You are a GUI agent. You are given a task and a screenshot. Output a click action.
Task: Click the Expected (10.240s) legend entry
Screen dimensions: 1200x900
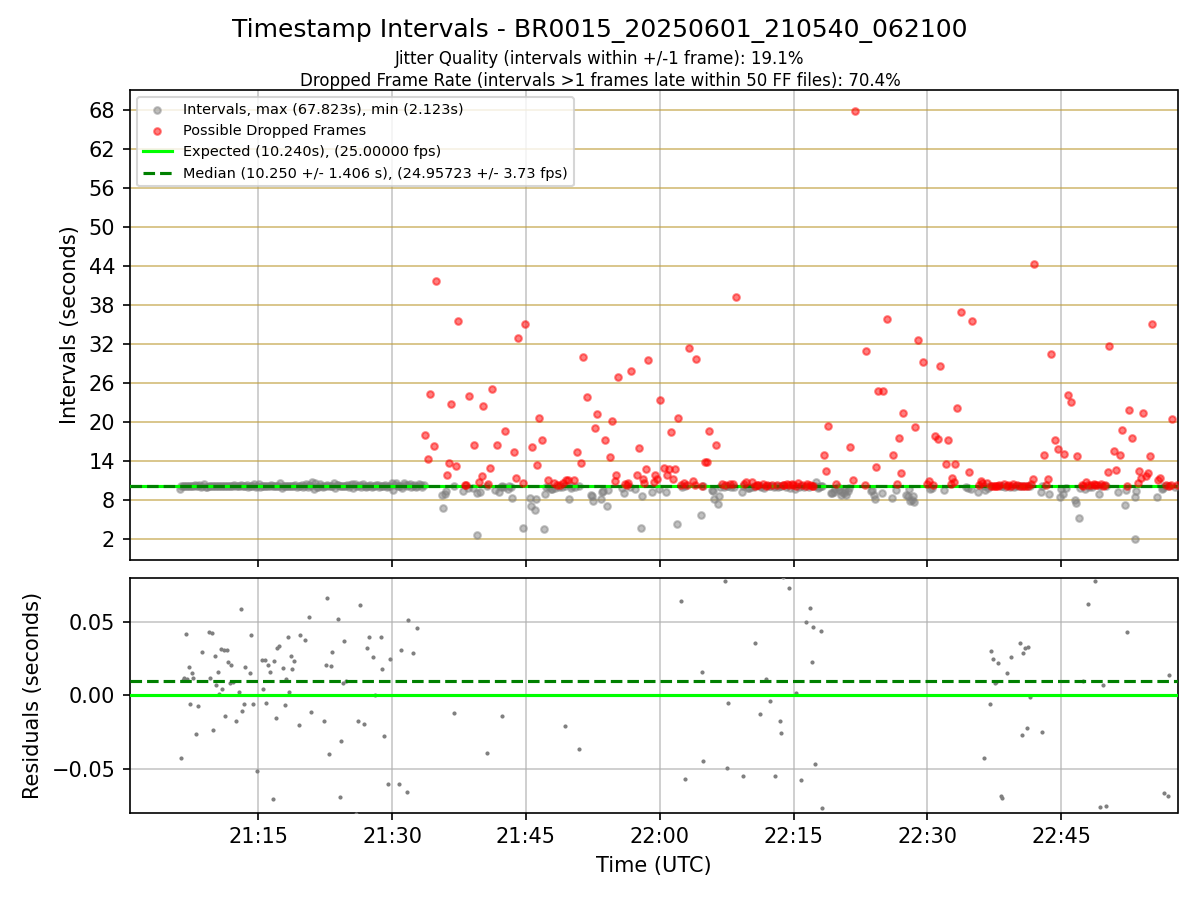coord(312,151)
